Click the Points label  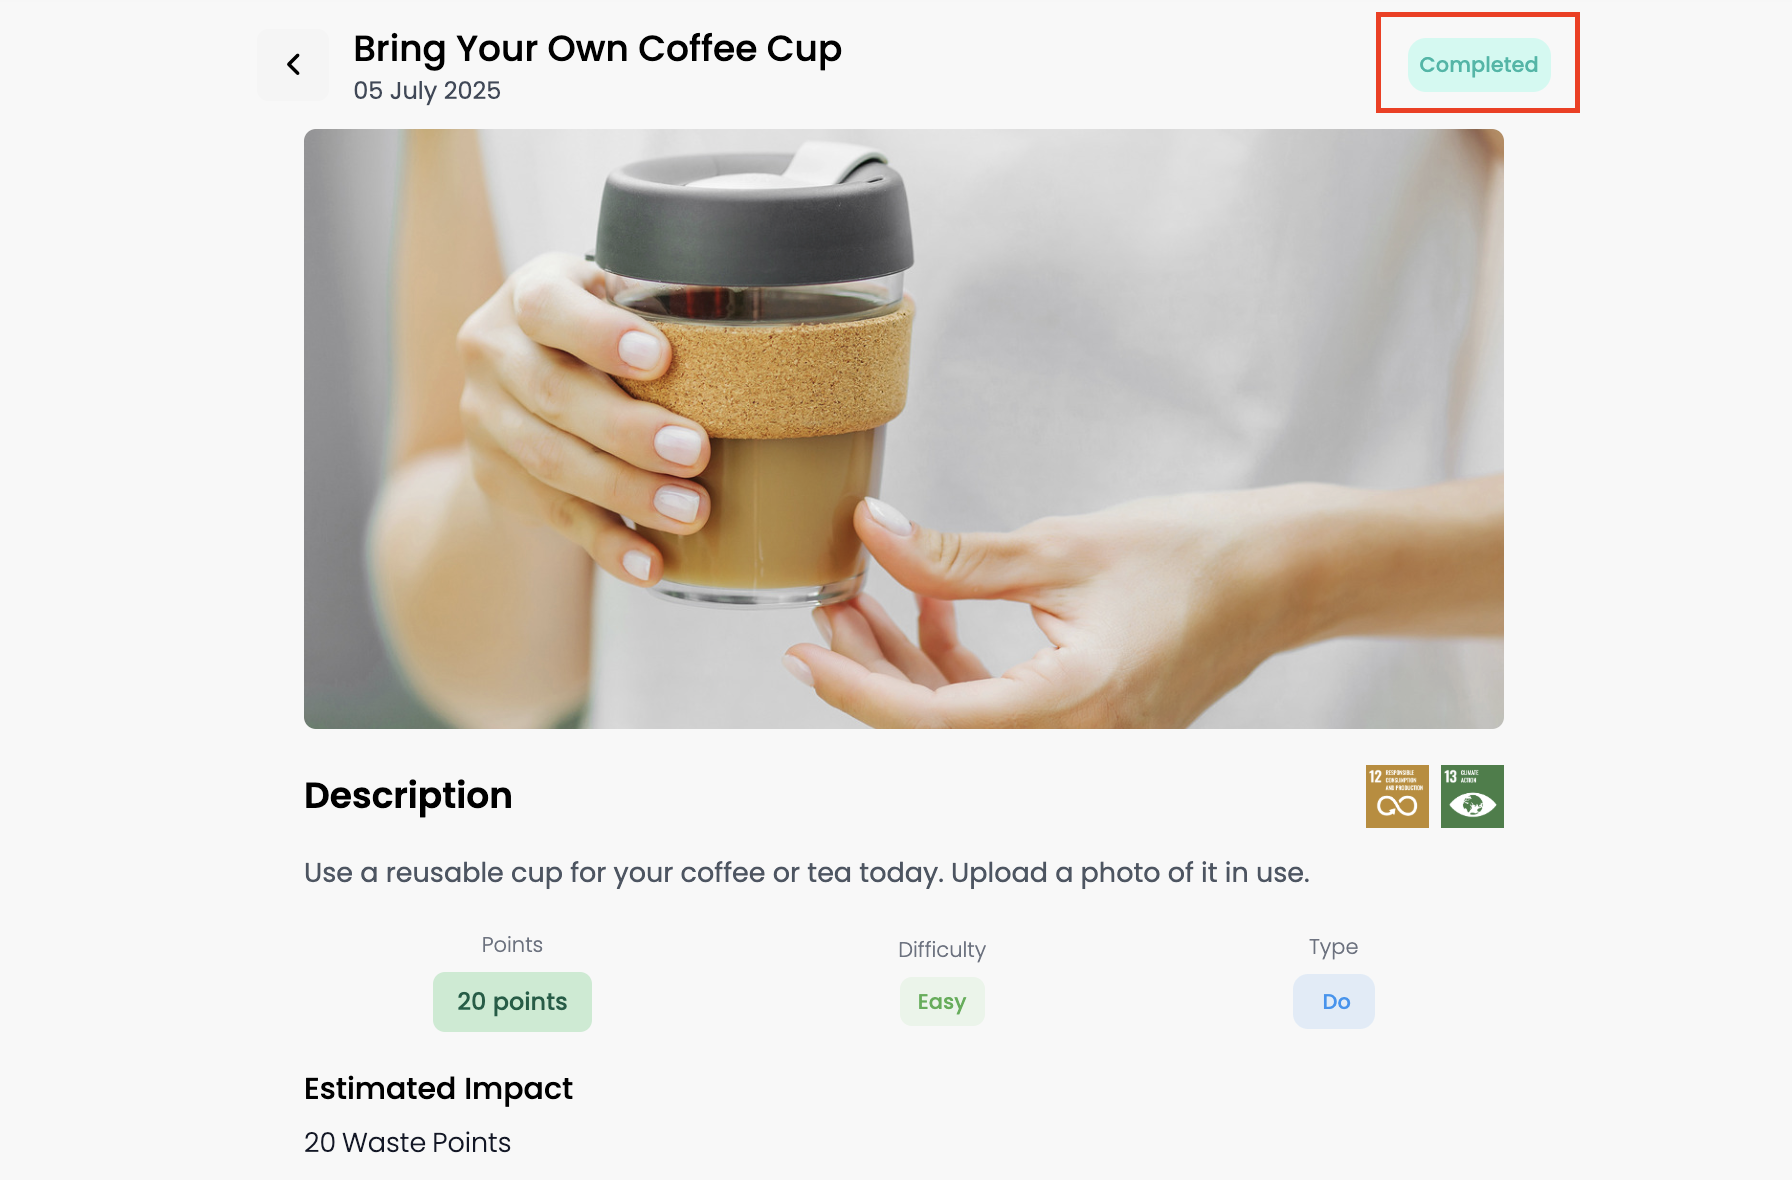512,944
